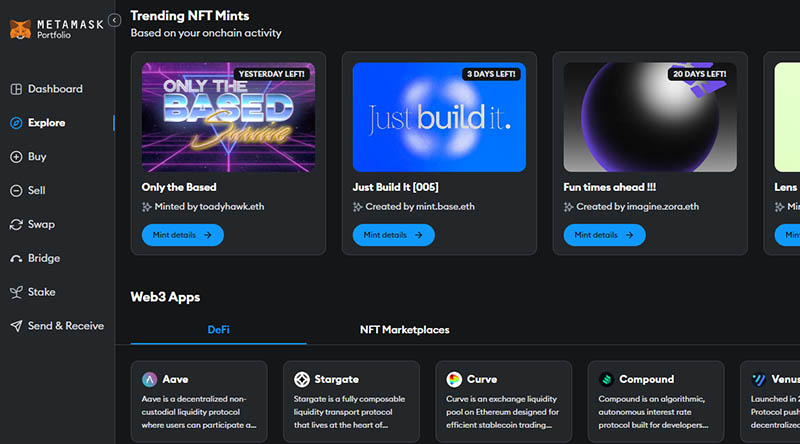800x444 pixels.
Task: Click the MetaMask fox logo
Action: coord(18,29)
